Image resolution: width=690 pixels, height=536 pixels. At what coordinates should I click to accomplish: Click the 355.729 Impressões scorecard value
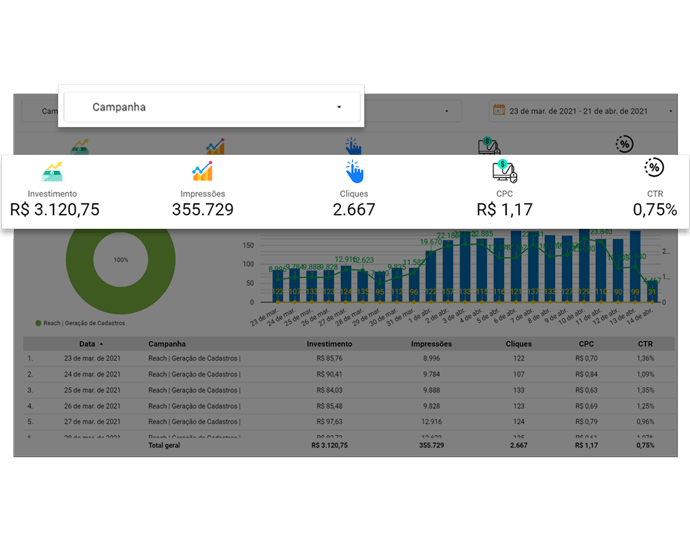click(202, 209)
